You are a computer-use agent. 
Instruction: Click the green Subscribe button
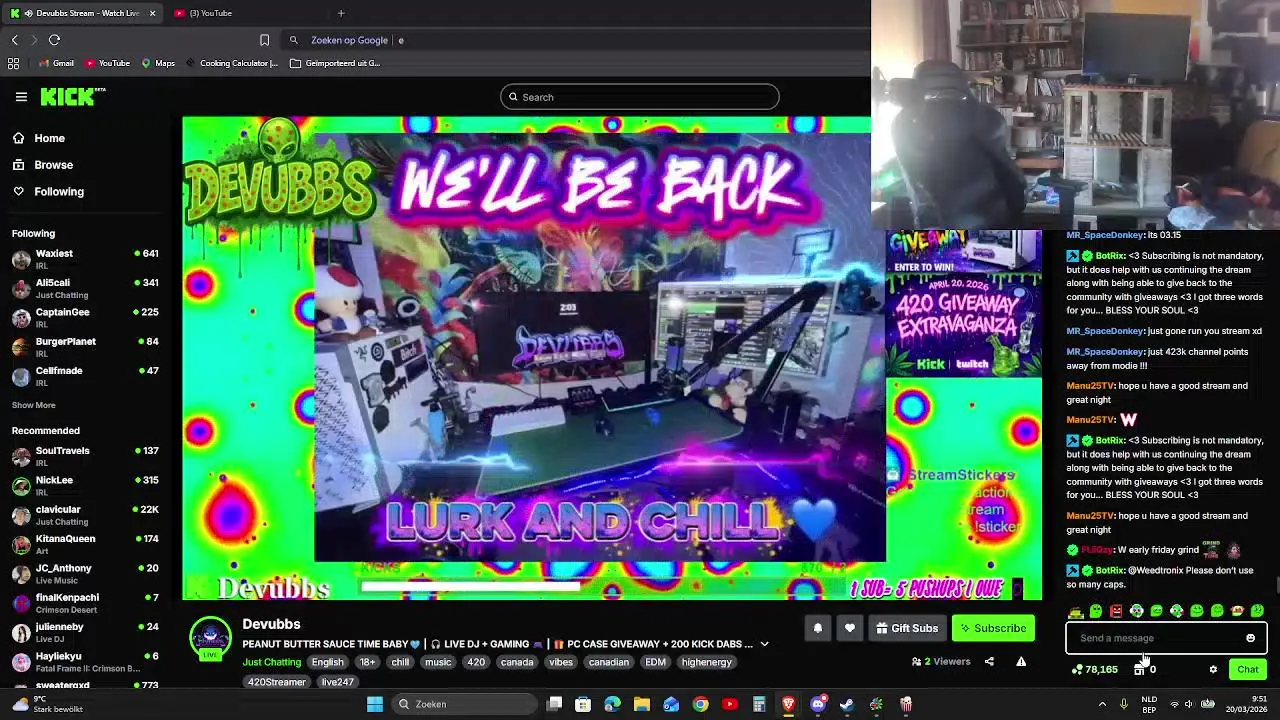[x=993, y=628]
